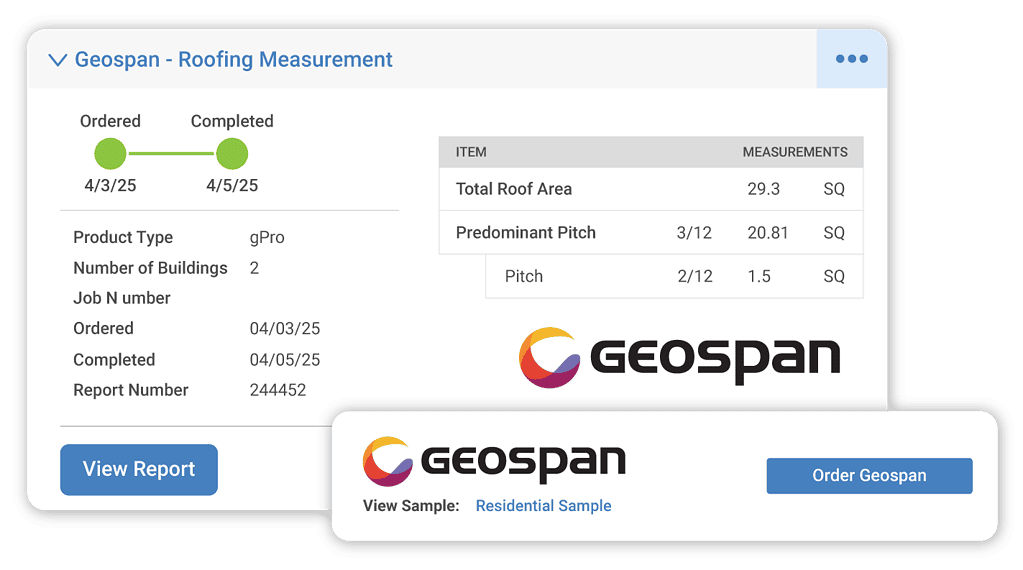1023x570 pixels.
Task: Open the three-dot options menu
Action: click(x=851, y=59)
